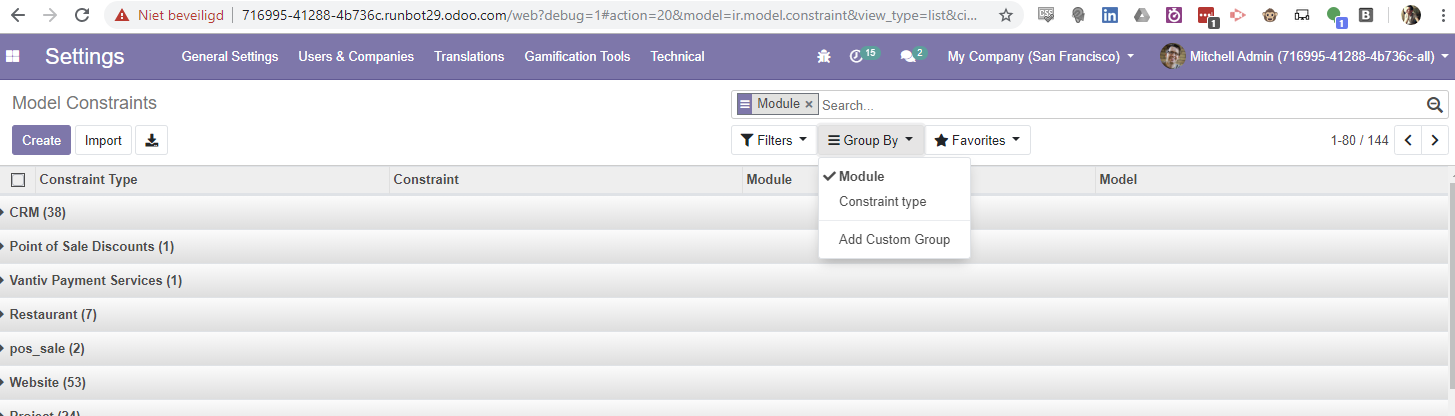Click the Create button
Screen dimensions: 1455x416
pyautogui.click(x=42, y=140)
